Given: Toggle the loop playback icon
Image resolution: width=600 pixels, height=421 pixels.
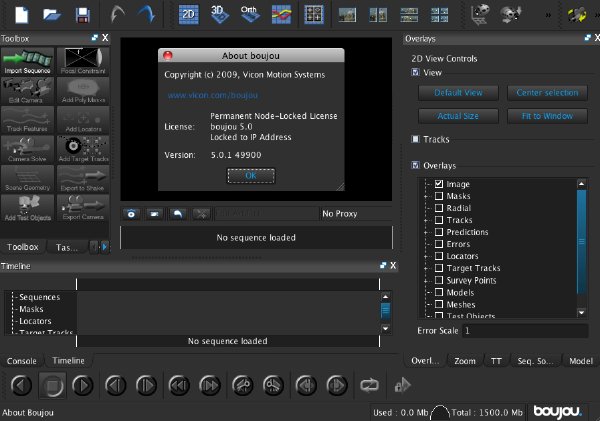Looking at the screenshot, I should point(369,385).
